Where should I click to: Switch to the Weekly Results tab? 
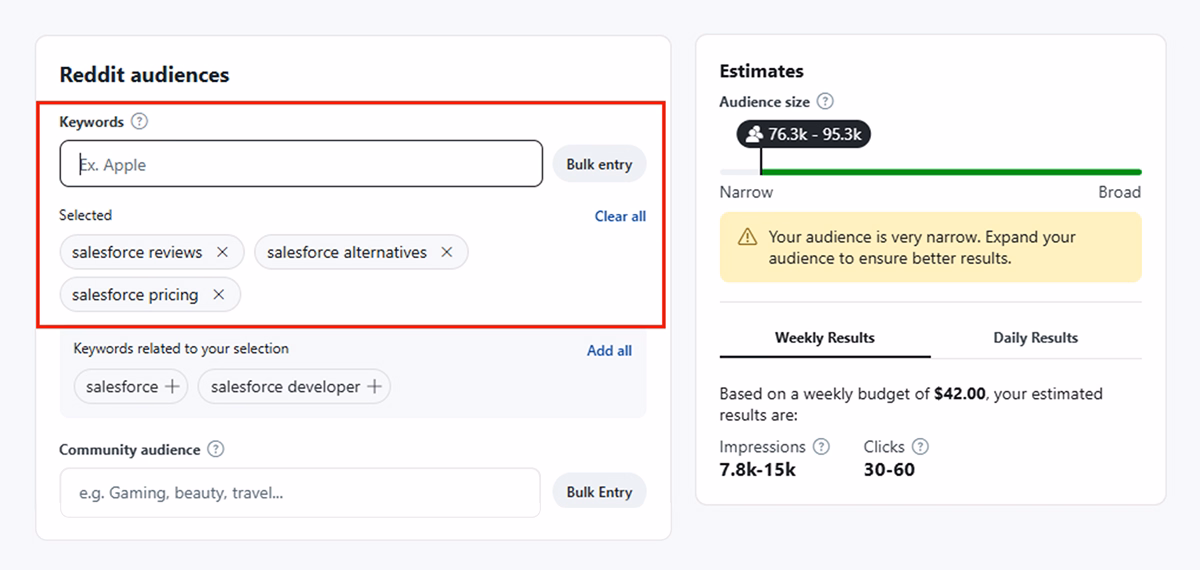click(825, 338)
